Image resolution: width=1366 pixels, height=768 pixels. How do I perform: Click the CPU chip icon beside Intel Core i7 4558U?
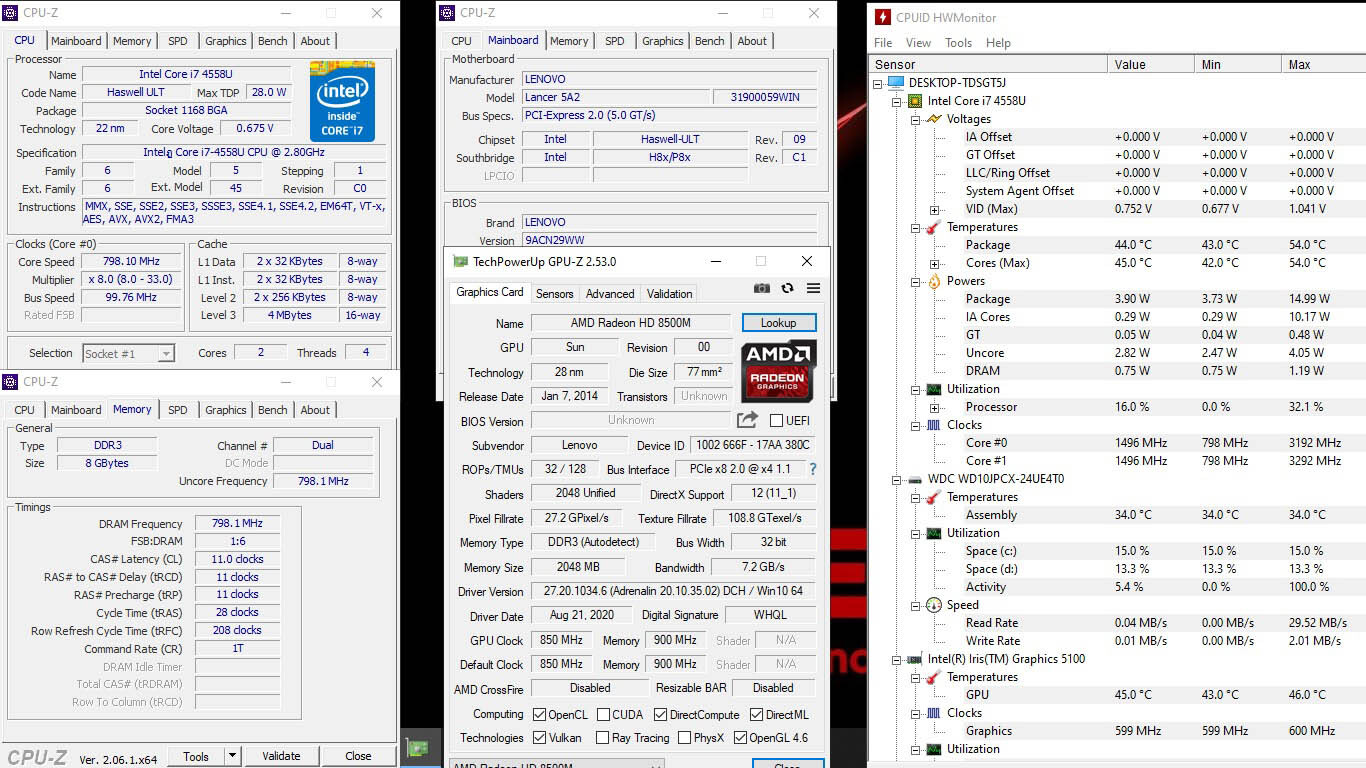[x=915, y=101]
